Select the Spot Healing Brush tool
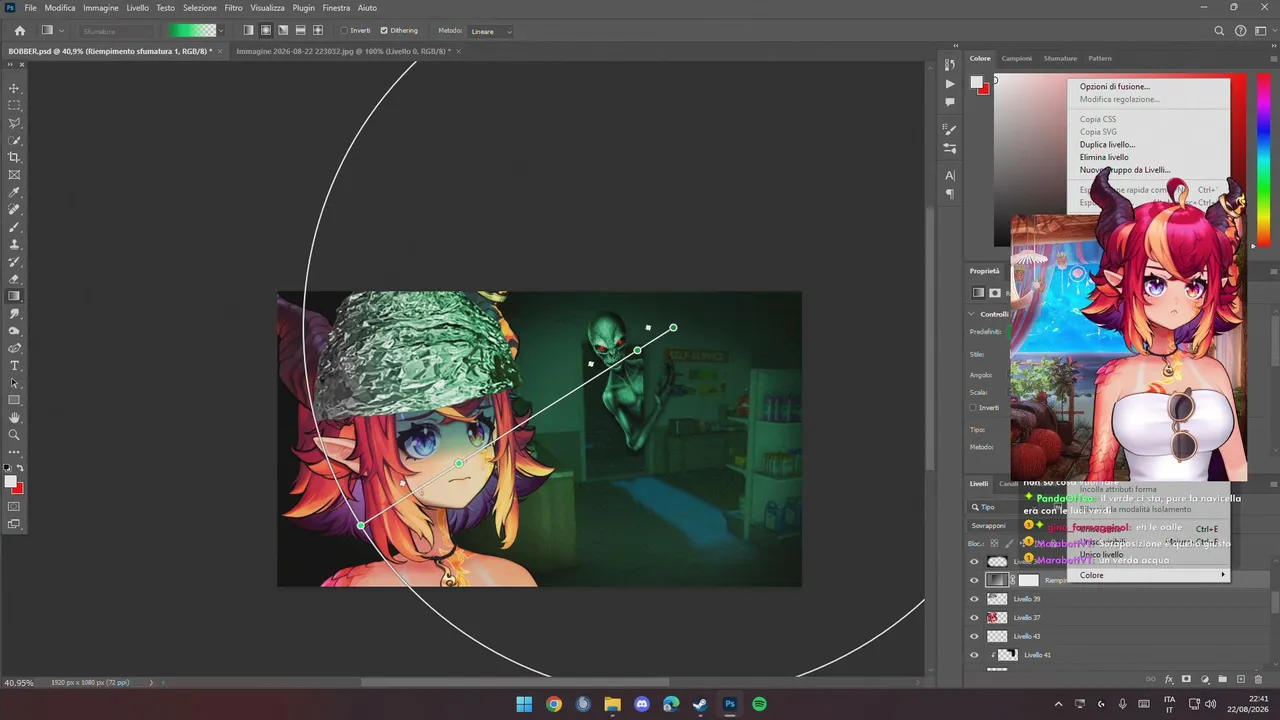This screenshot has width=1280, height=720. pyautogui.click(x=14, y=210)
